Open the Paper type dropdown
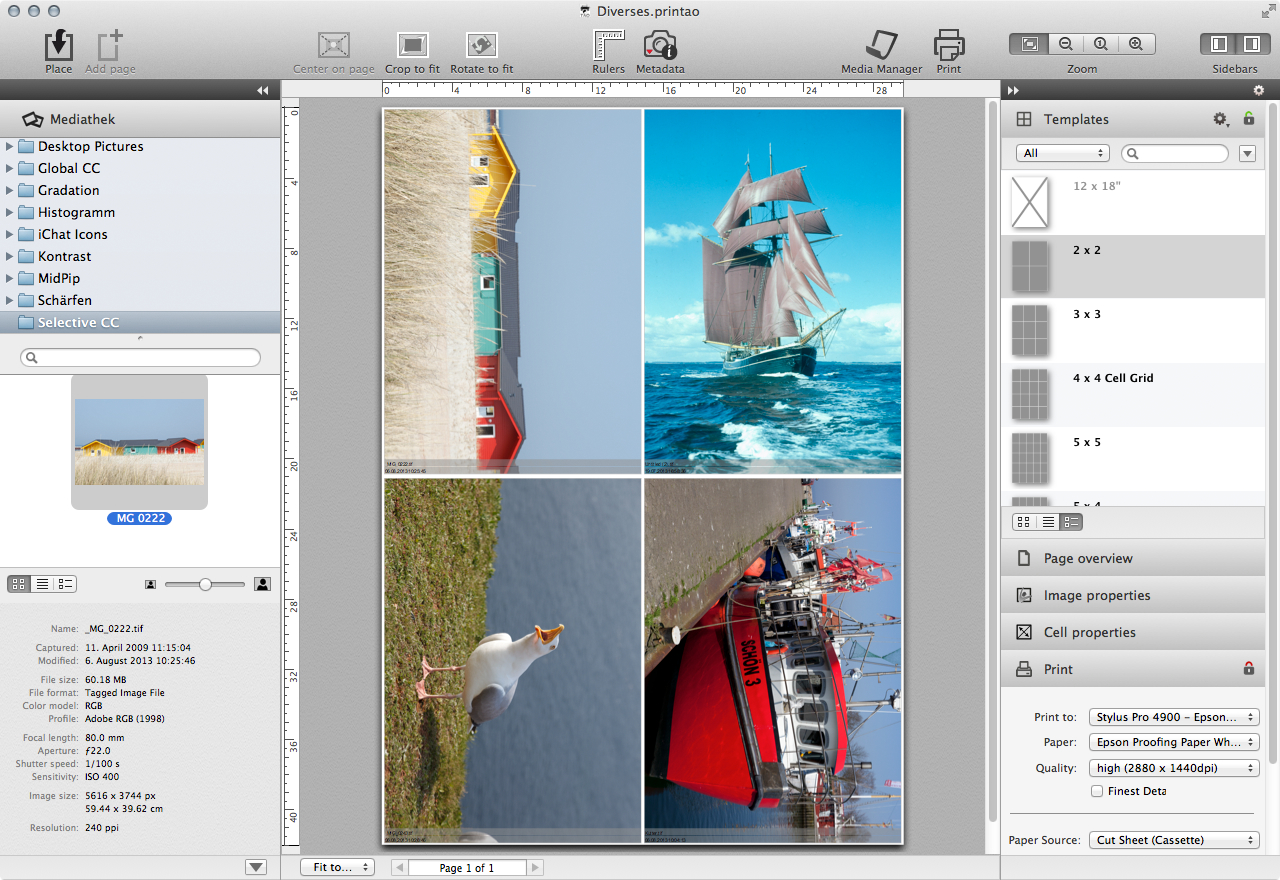This screenshot has width=1280, height=880. tap(1174, 742)
